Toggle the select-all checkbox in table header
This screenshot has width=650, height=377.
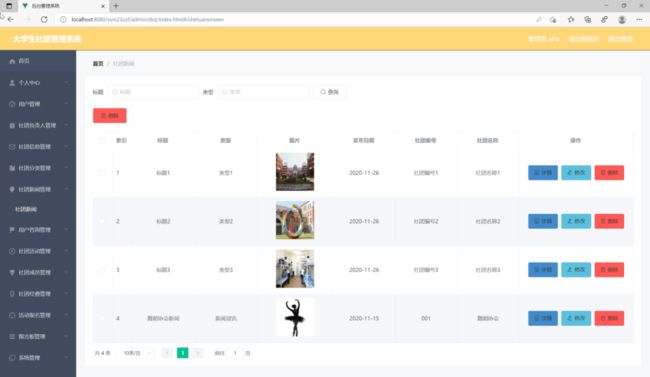(102, 140)
